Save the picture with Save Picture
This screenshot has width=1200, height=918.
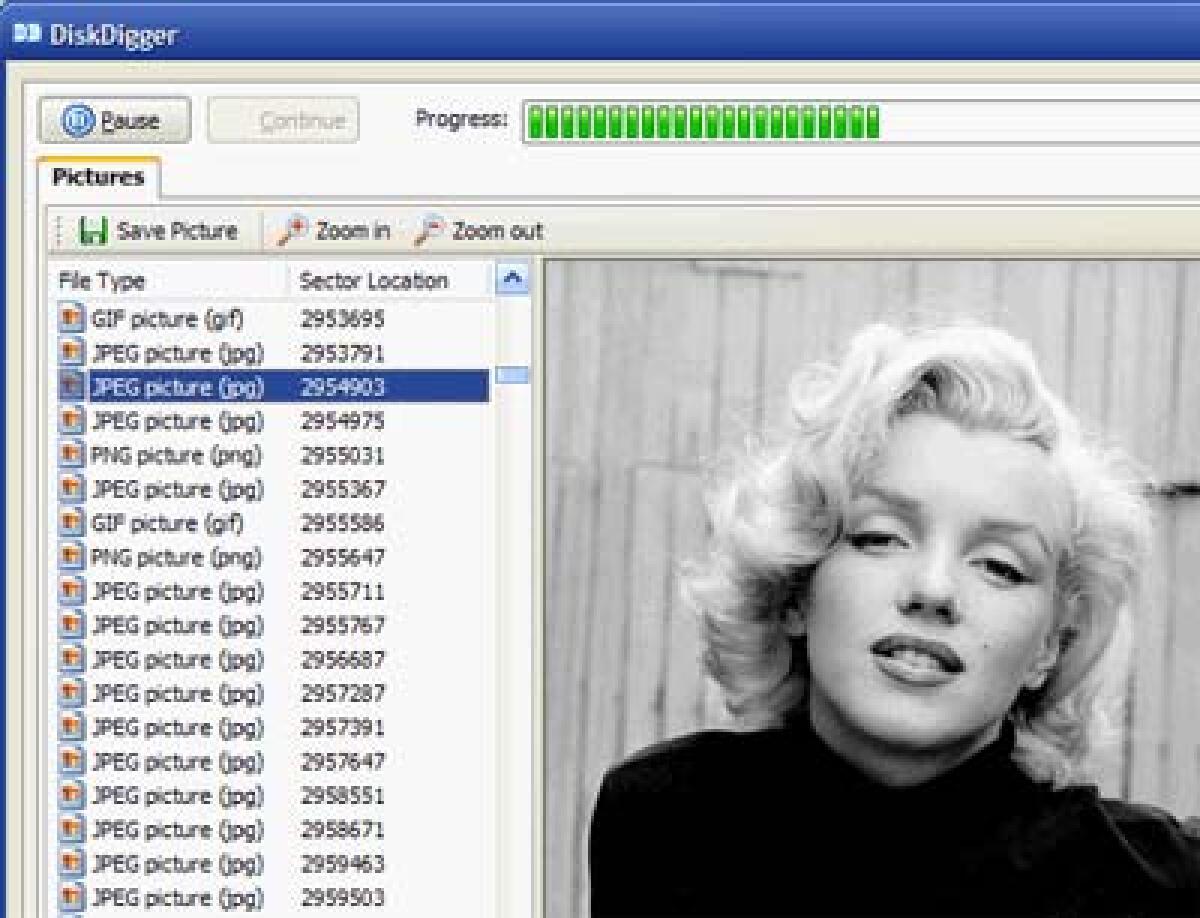click(x=158, y=231)
